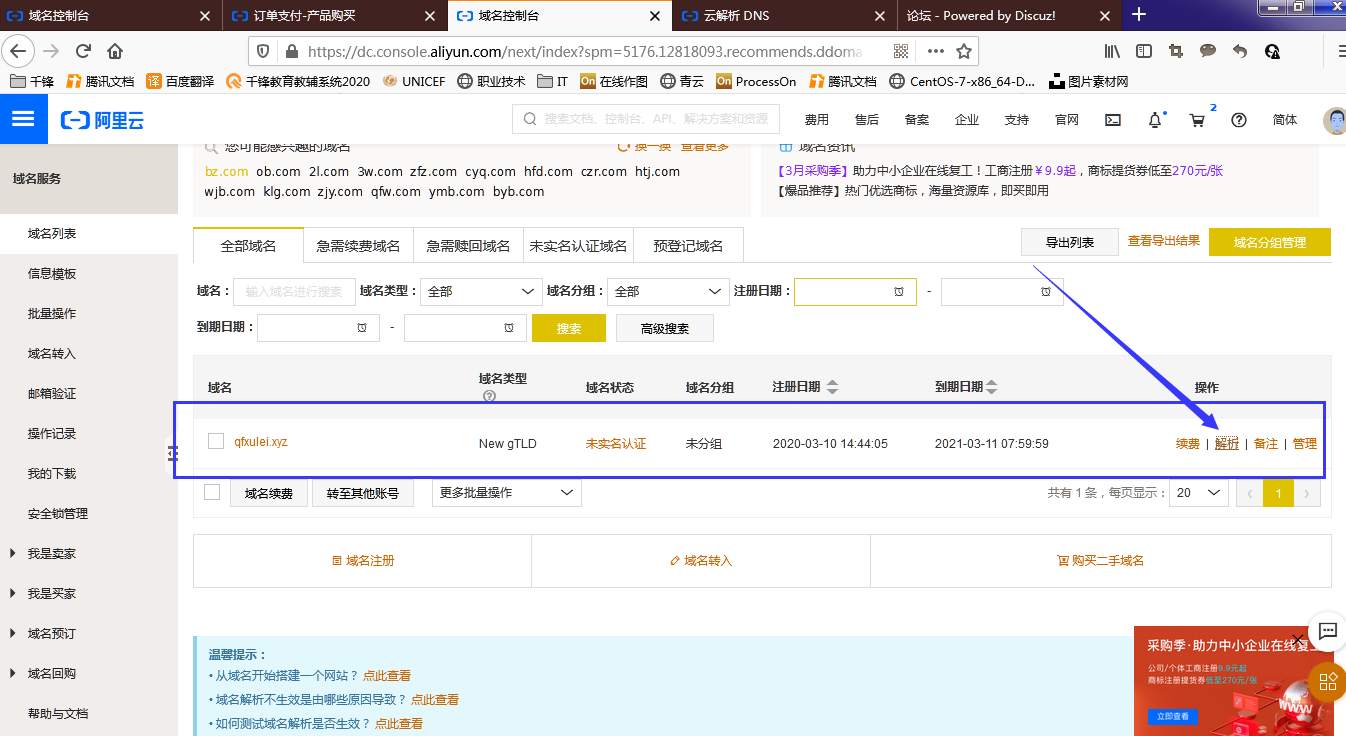Tick the checkbox for qfxulei.xyz
1346x736 pixels.
pyautogui.click(x=216, y=441)
